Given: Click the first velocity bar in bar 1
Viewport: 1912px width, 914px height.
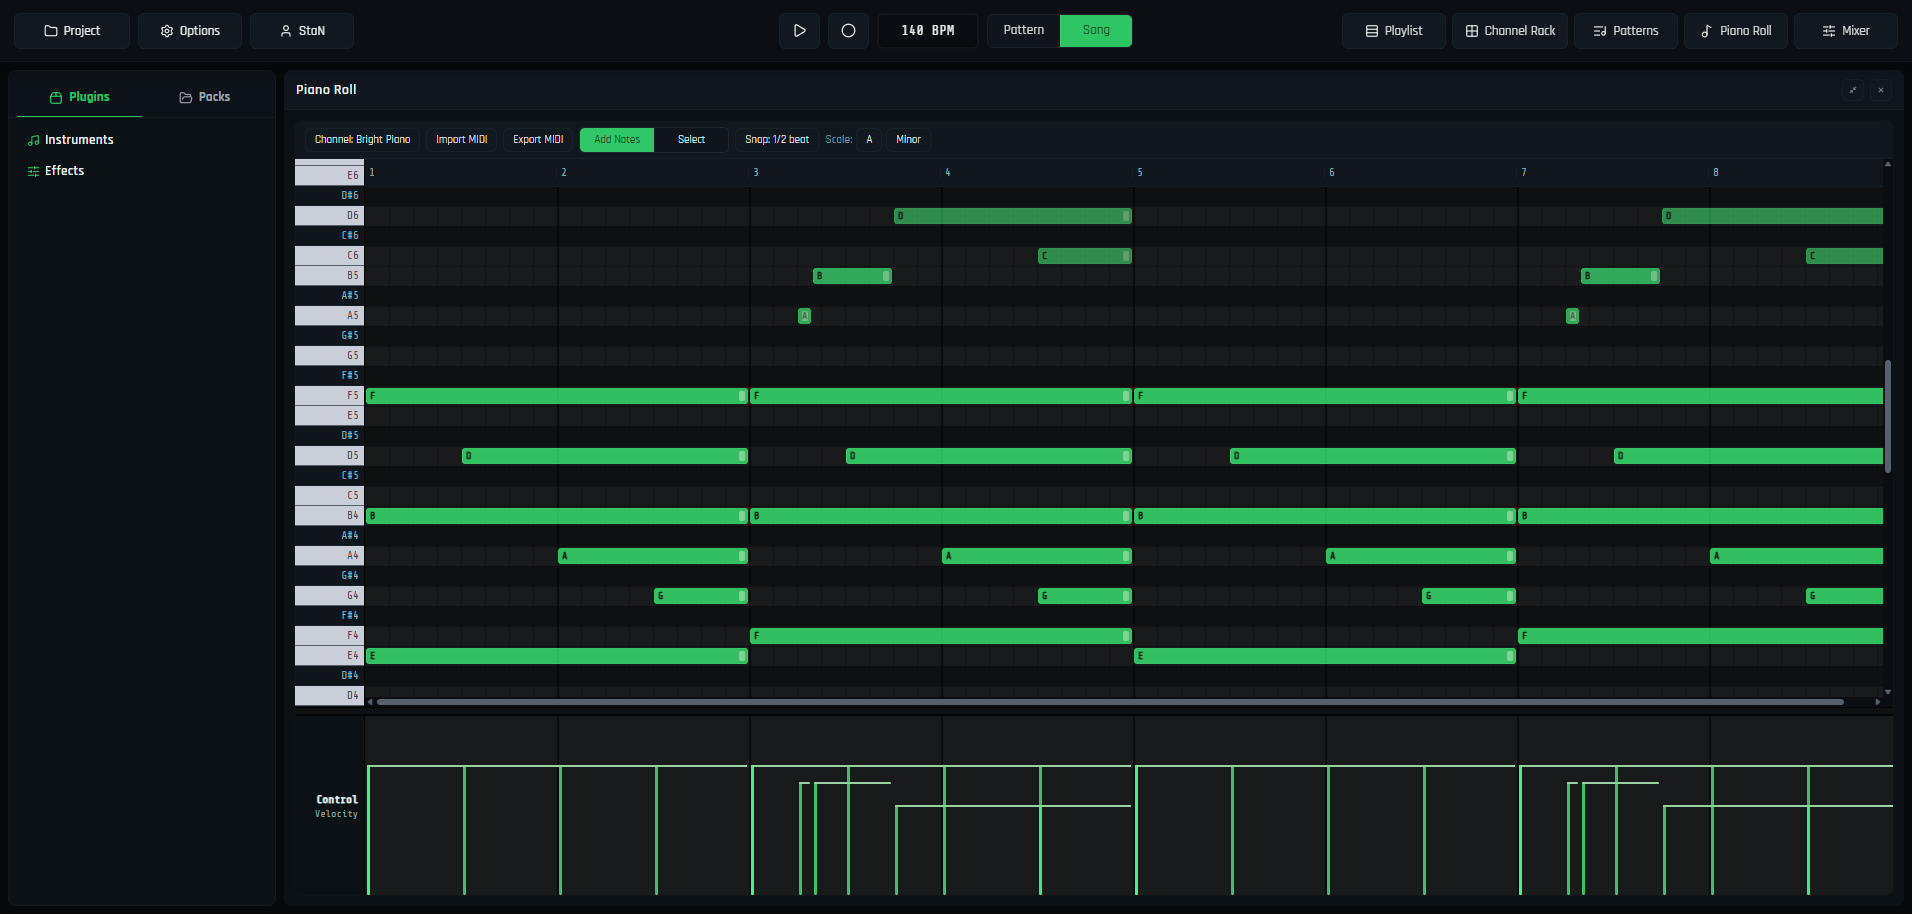Looking at the screenshot, I should tap(368, 830).
